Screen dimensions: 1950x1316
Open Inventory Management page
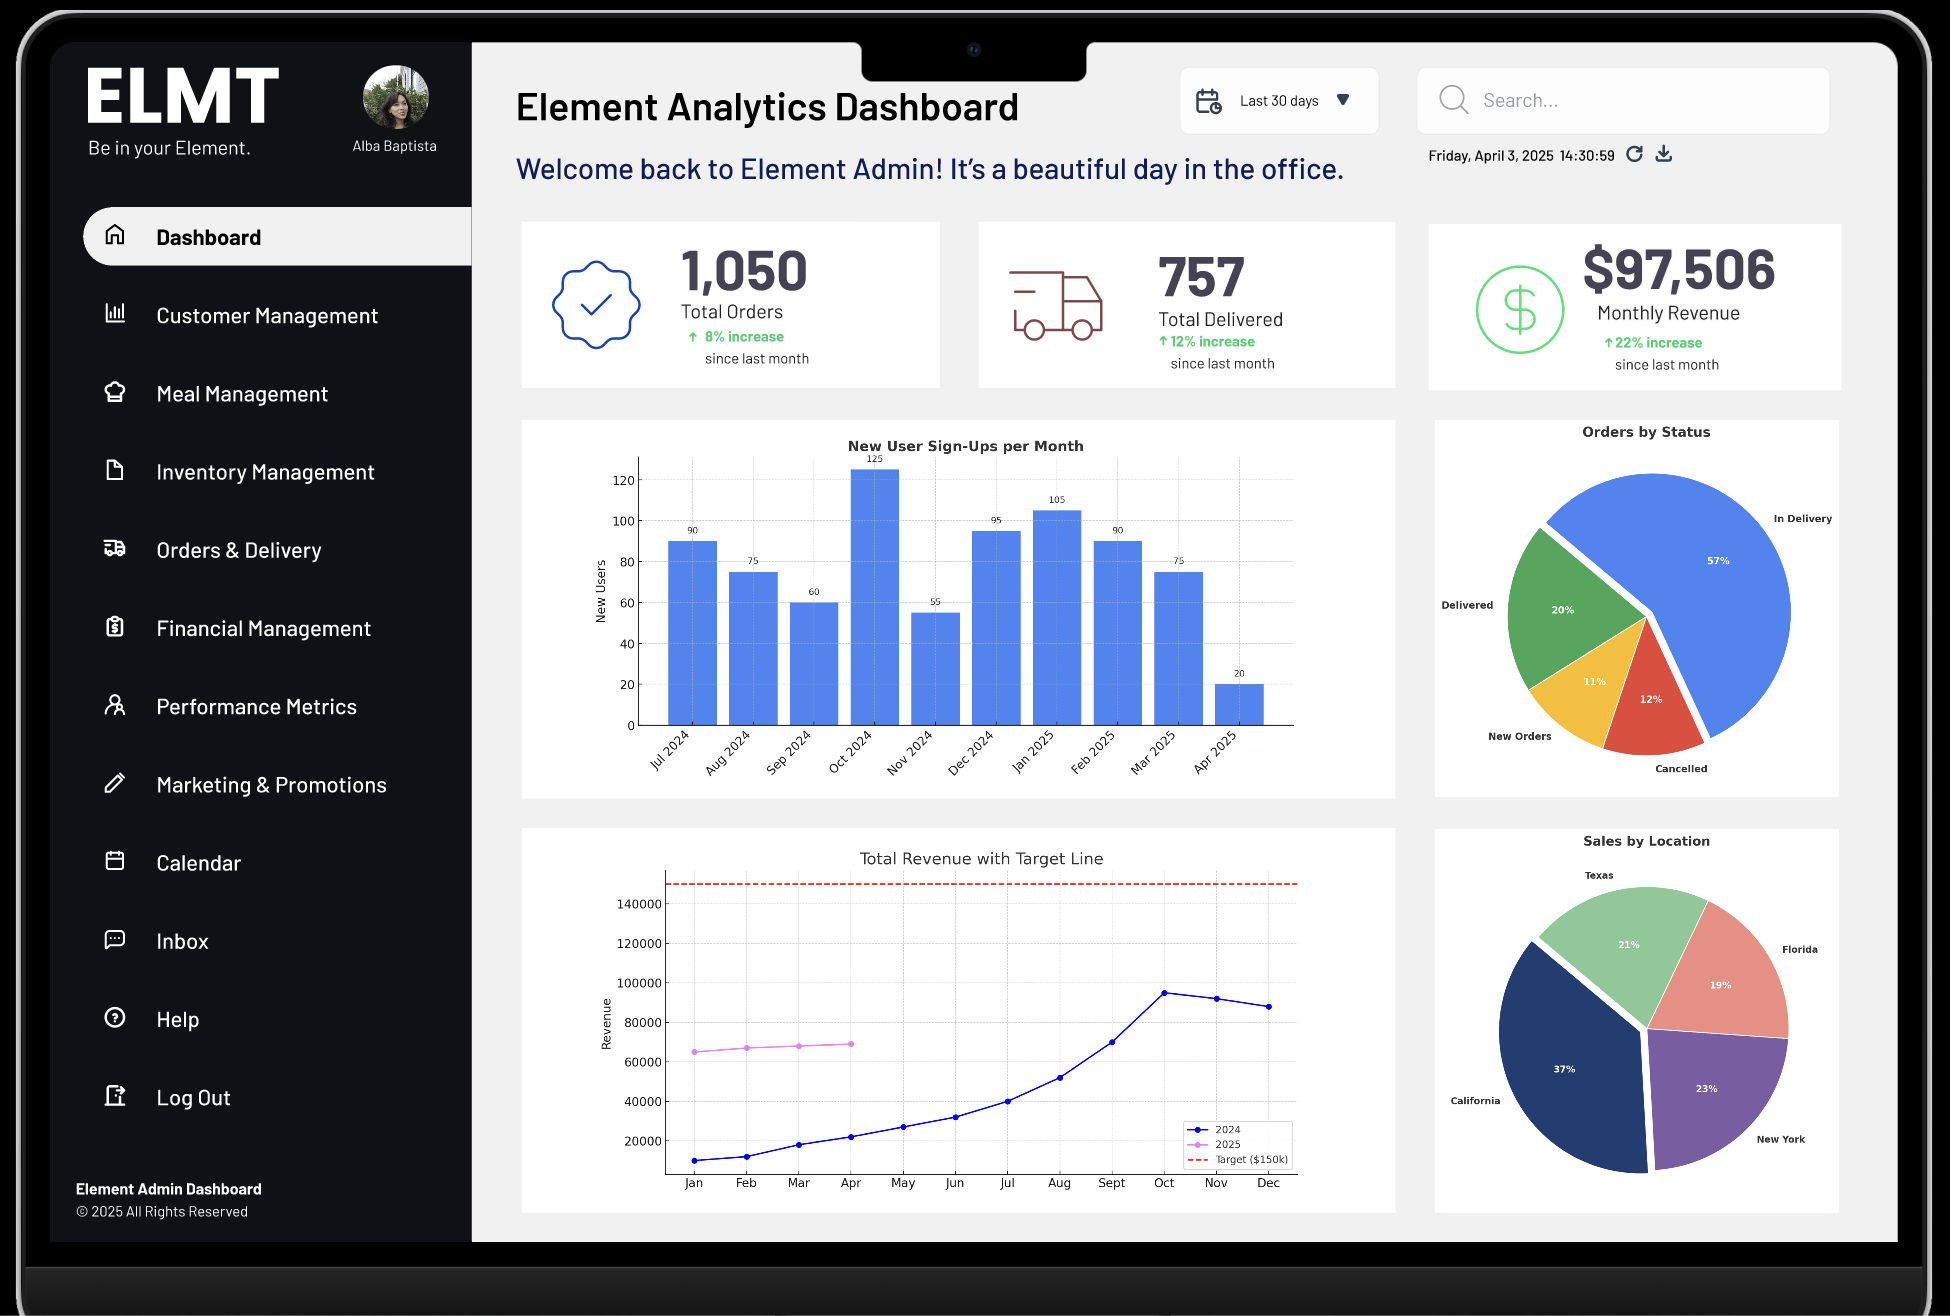point(265,472)
